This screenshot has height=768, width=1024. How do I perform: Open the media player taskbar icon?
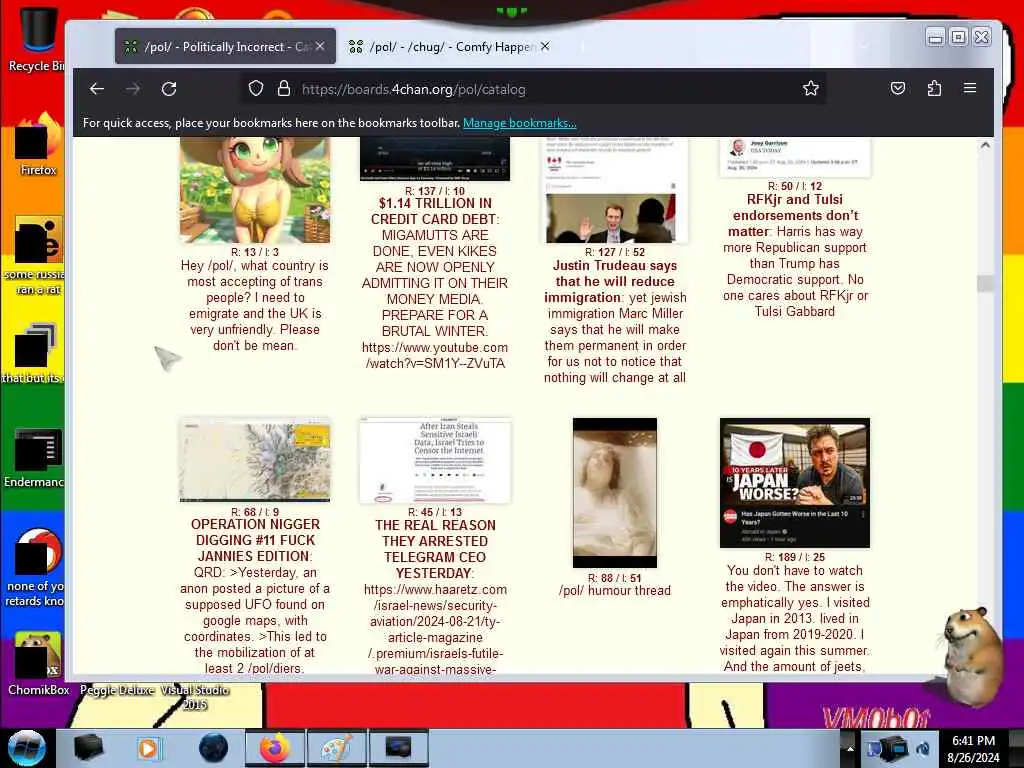(149, 748)
